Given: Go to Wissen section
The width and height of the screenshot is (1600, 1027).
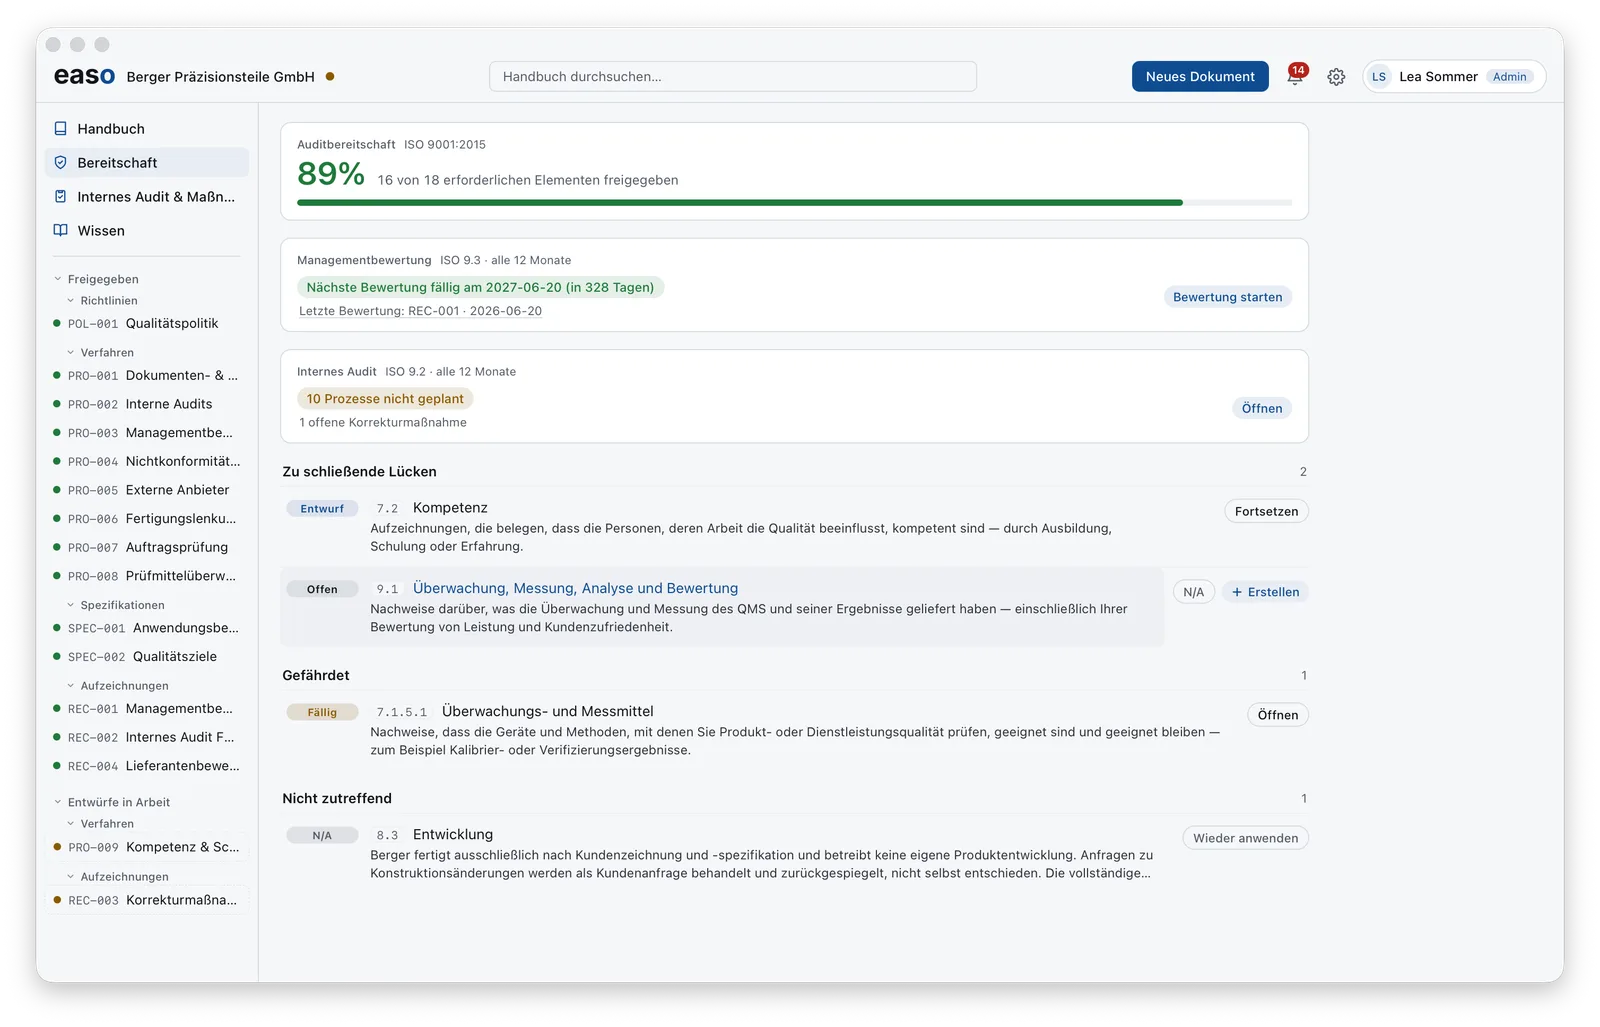Looking at the screenshot, I should 147,231.
